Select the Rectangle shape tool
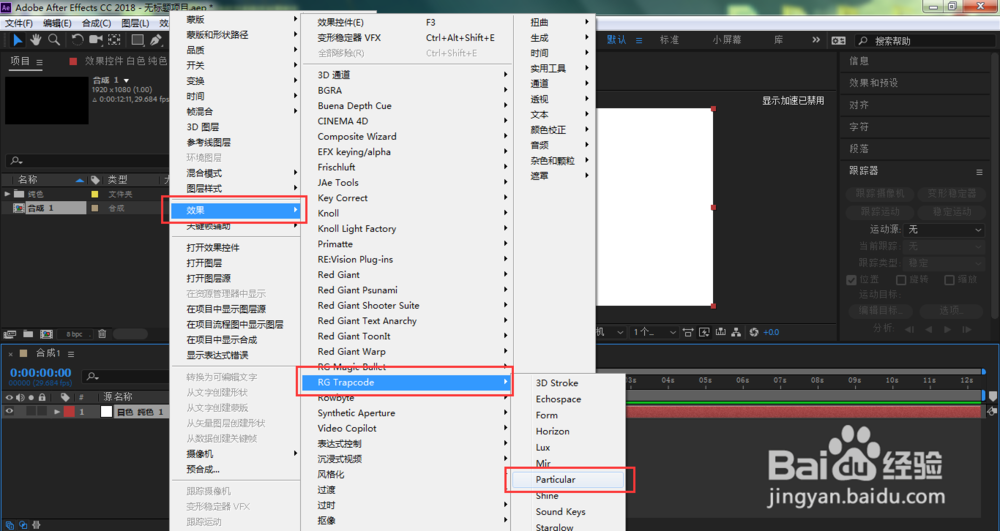Image resolution: width=1000 pixels, height=531 pixels. coord(137,40)
